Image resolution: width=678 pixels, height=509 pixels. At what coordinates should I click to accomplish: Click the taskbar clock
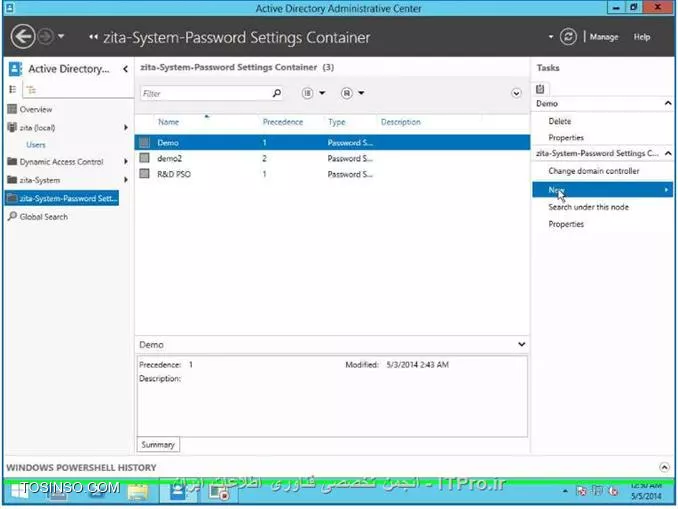click(646, 491)
